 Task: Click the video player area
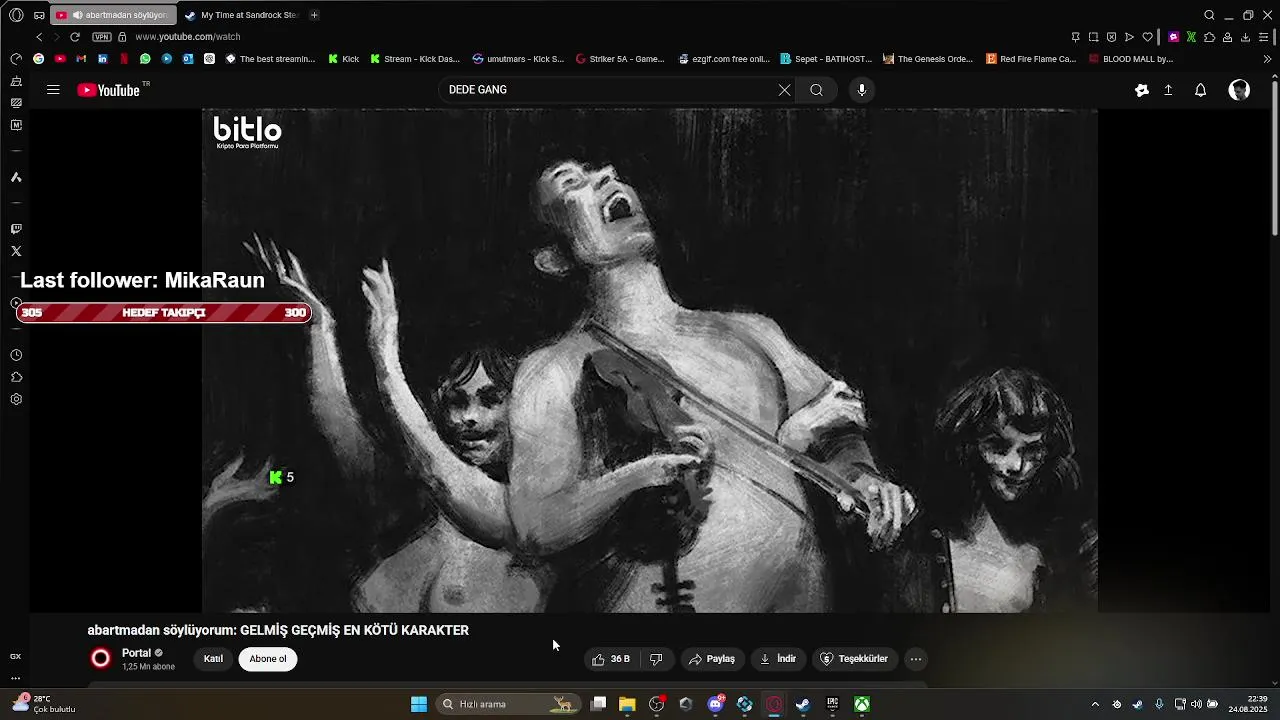pyautogui.click(x=650, y=360)
